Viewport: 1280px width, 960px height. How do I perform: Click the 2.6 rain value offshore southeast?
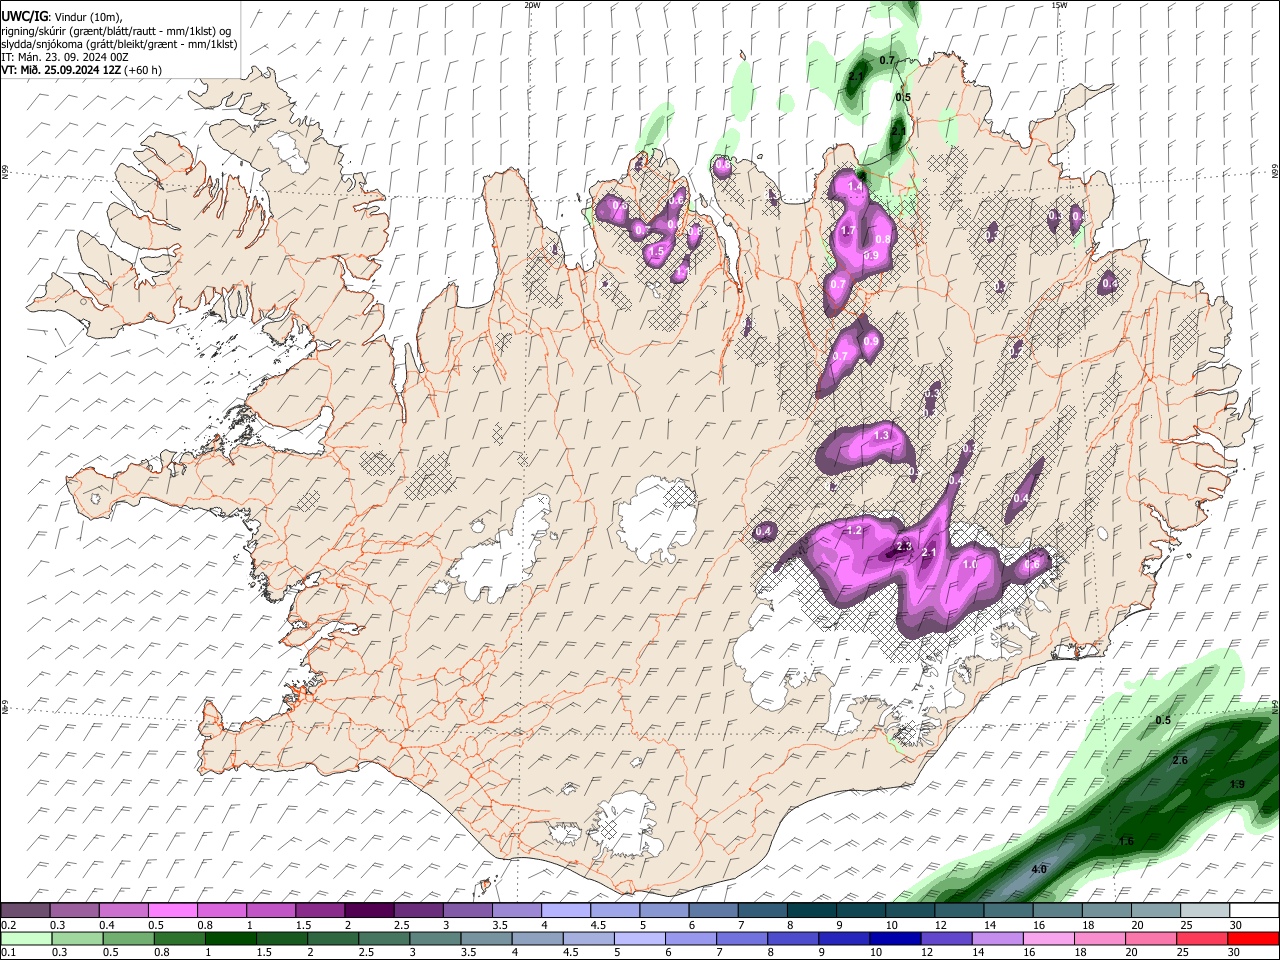1180,760
